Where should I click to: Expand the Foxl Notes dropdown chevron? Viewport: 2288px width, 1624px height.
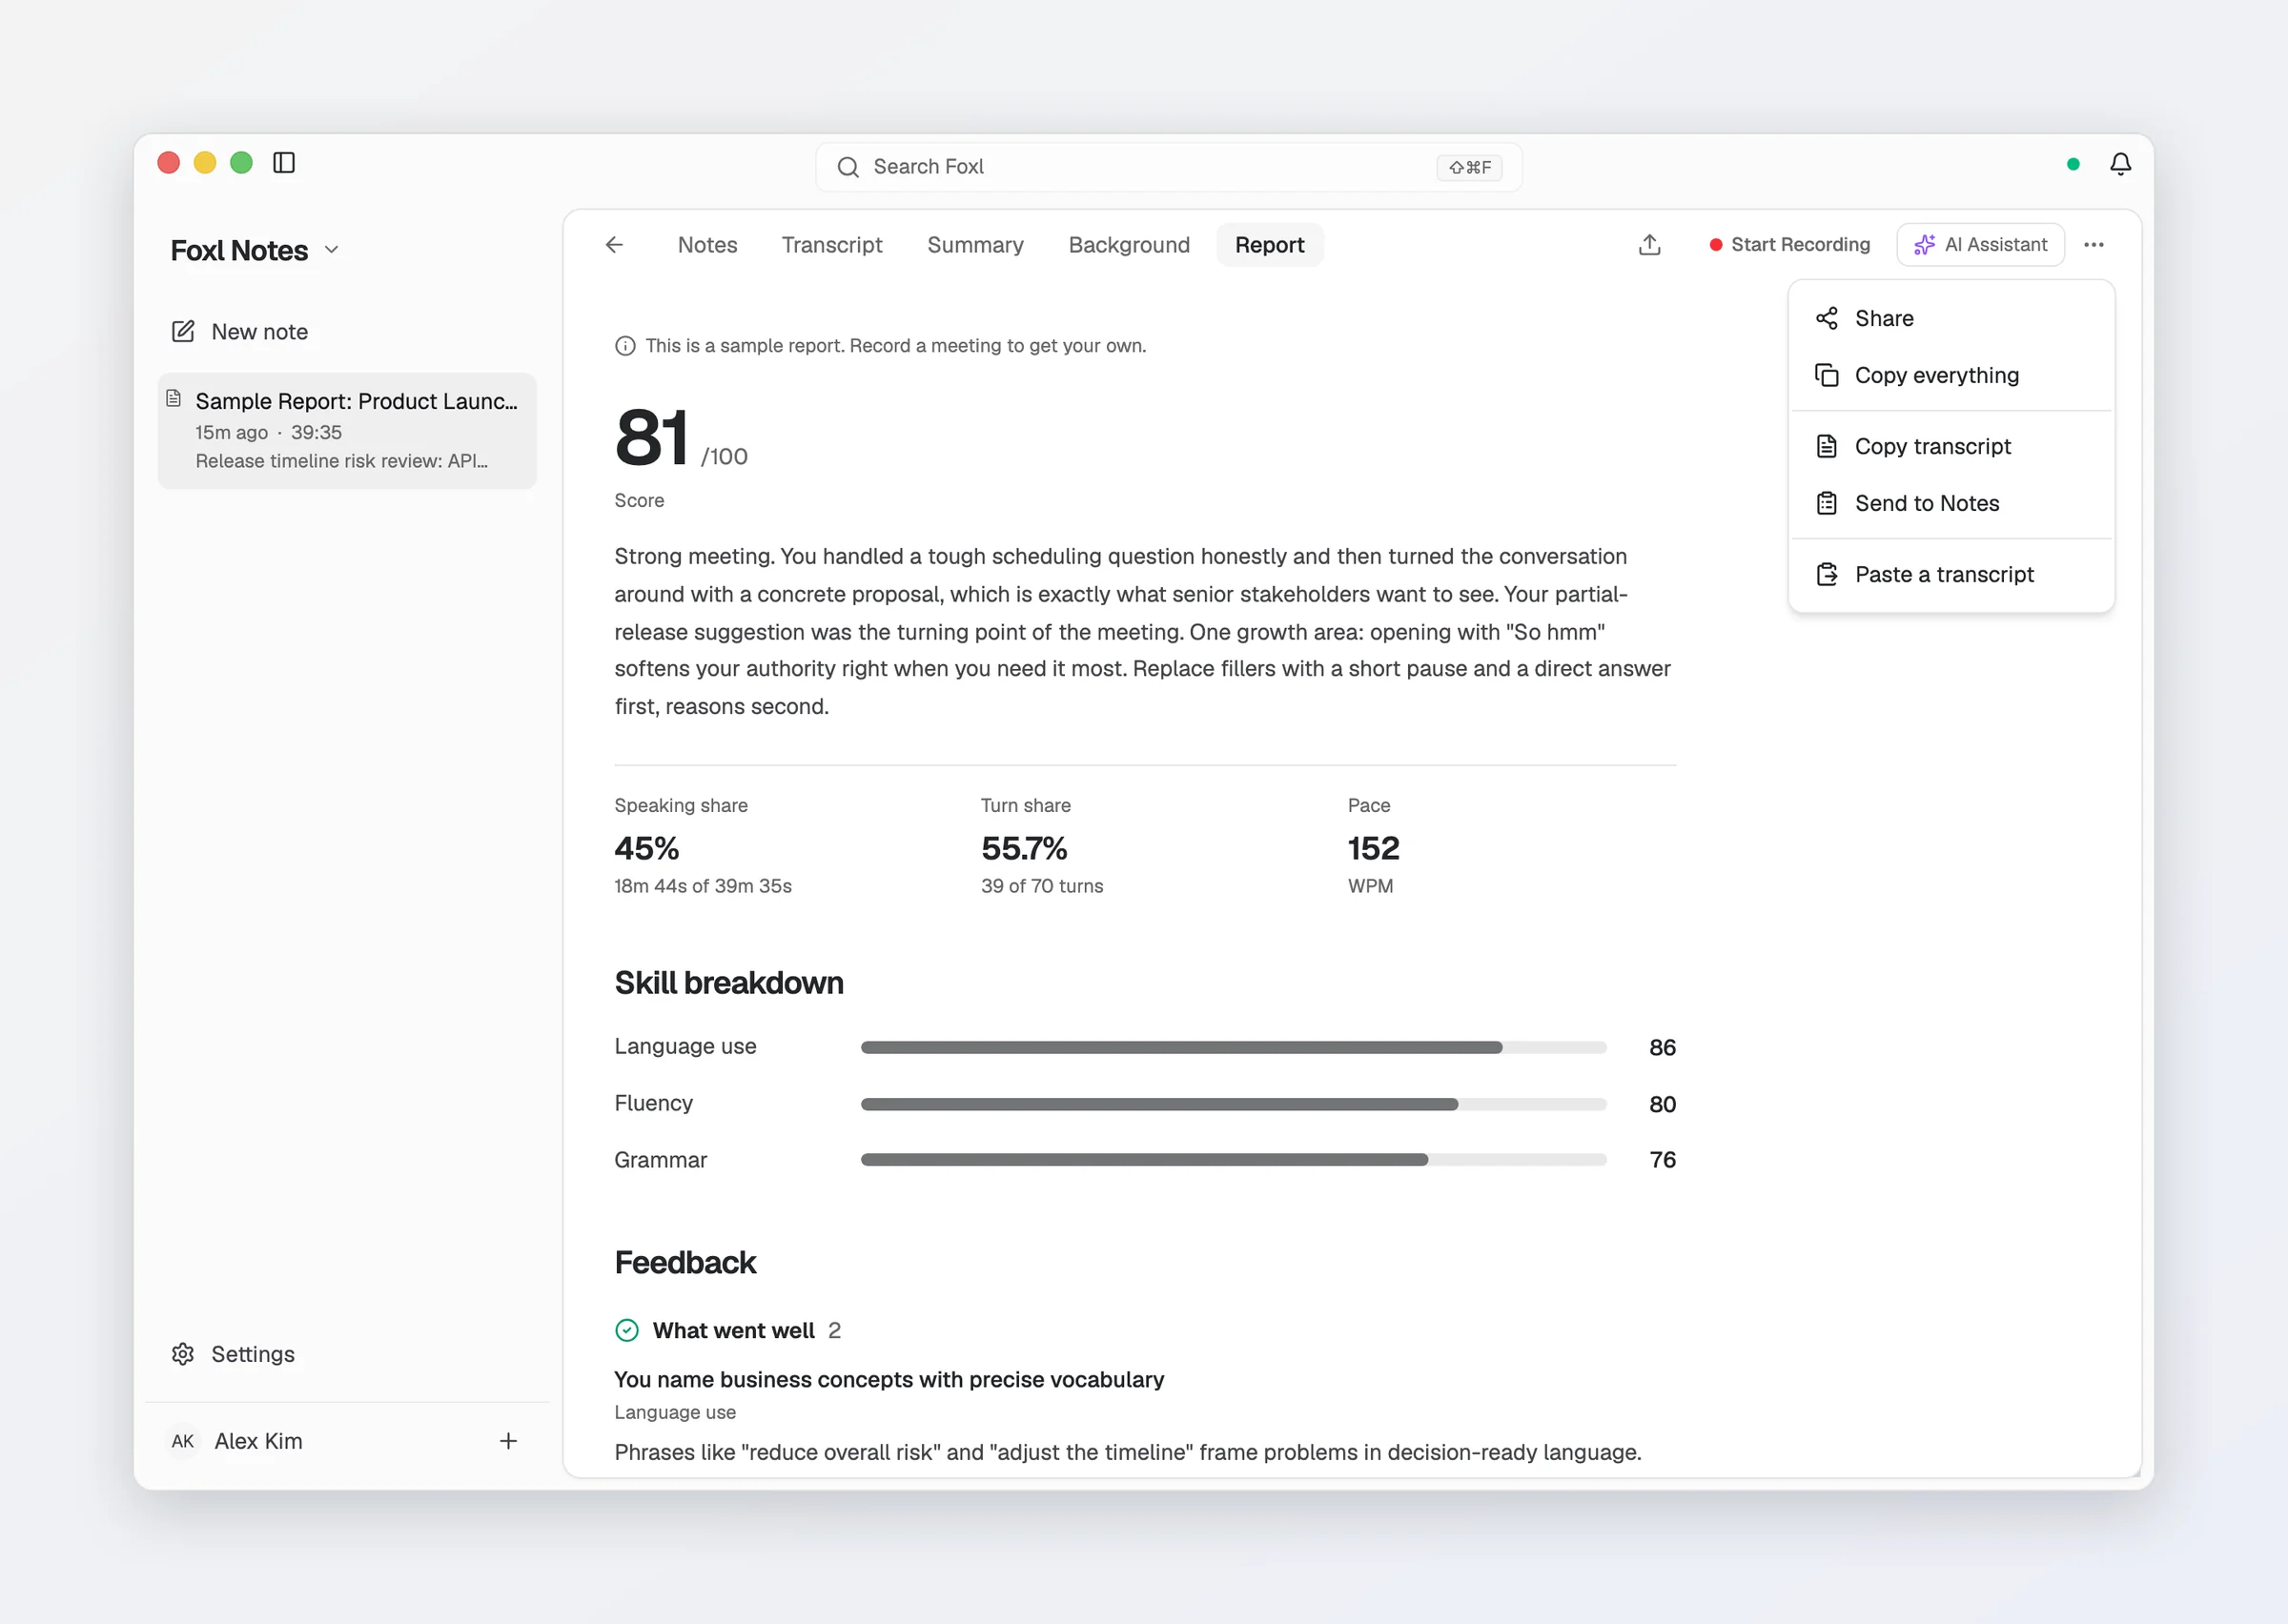[x=332, y=250]
